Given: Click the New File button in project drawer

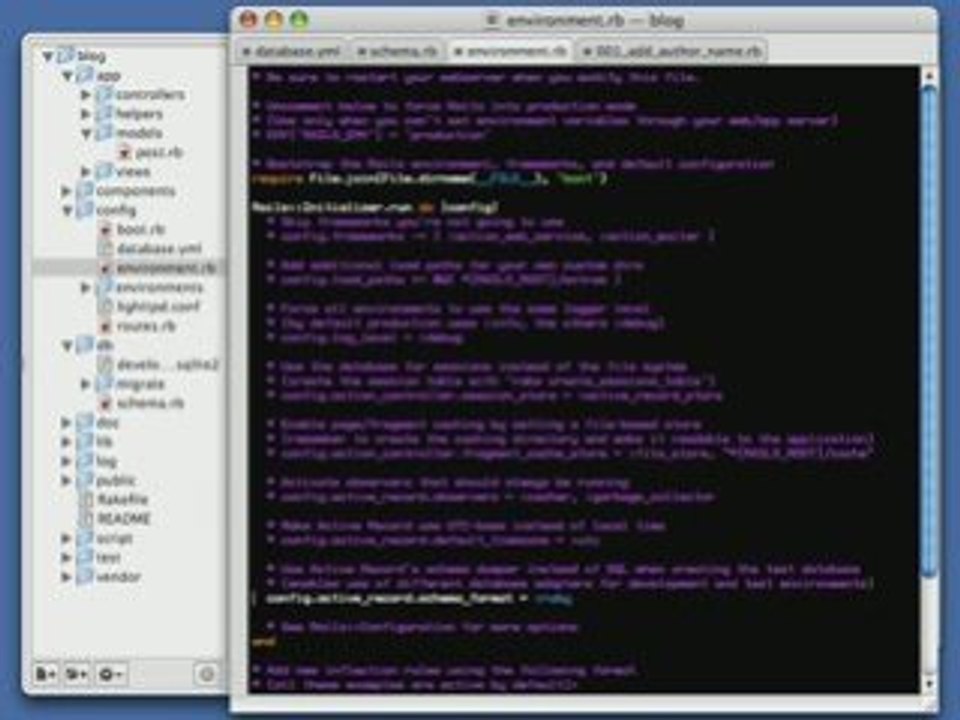Looking at the screenshot, I should coord(47,674).
